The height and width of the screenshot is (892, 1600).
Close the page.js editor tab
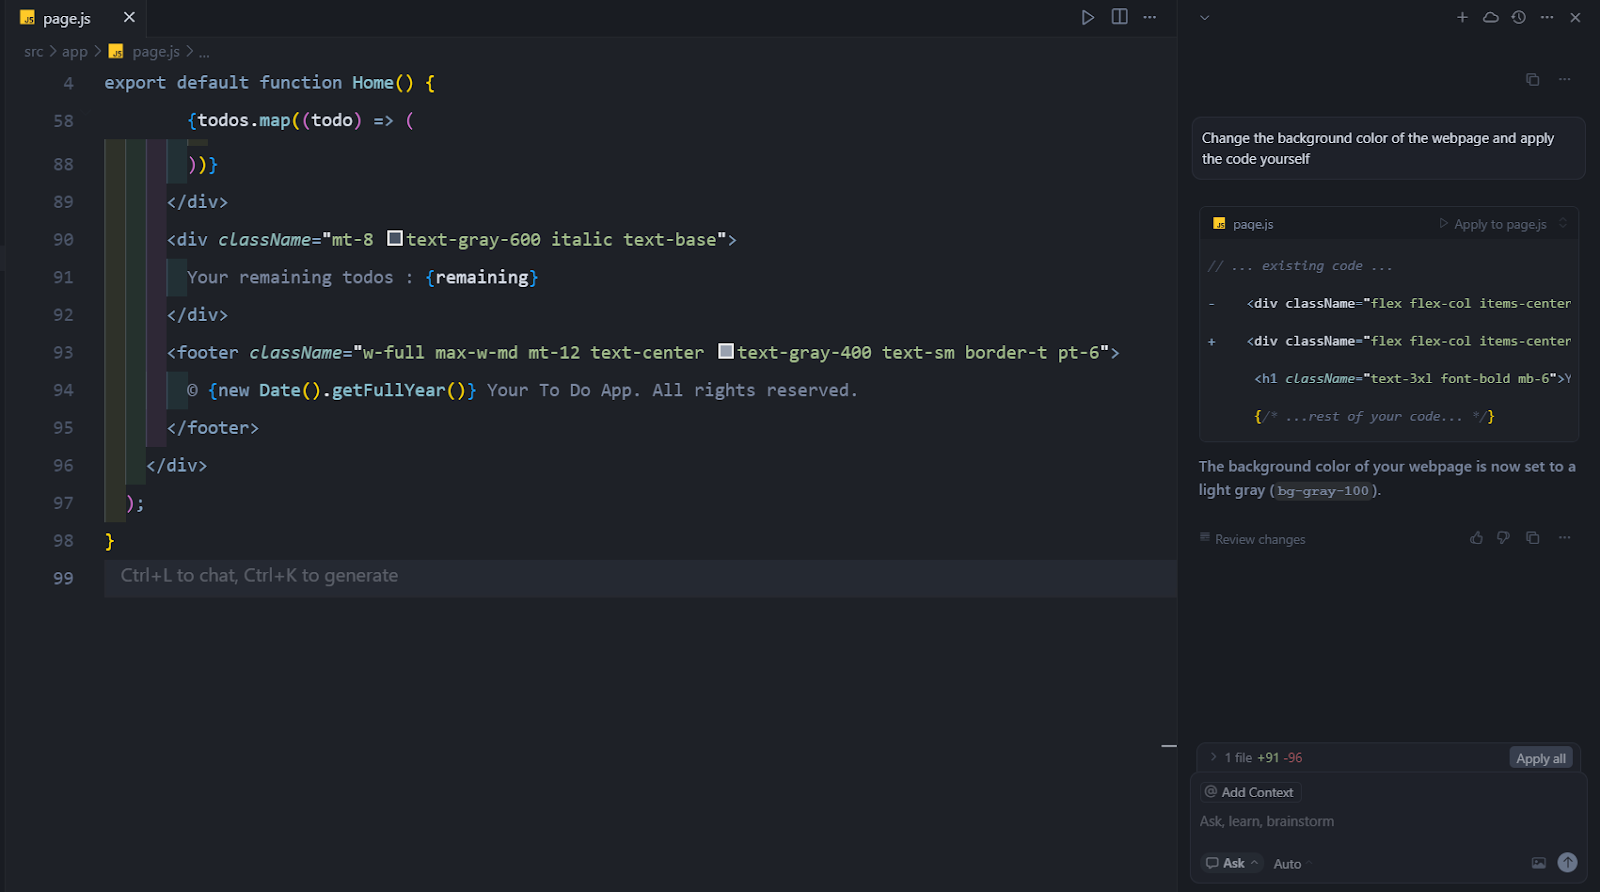[x=129, y=17]
